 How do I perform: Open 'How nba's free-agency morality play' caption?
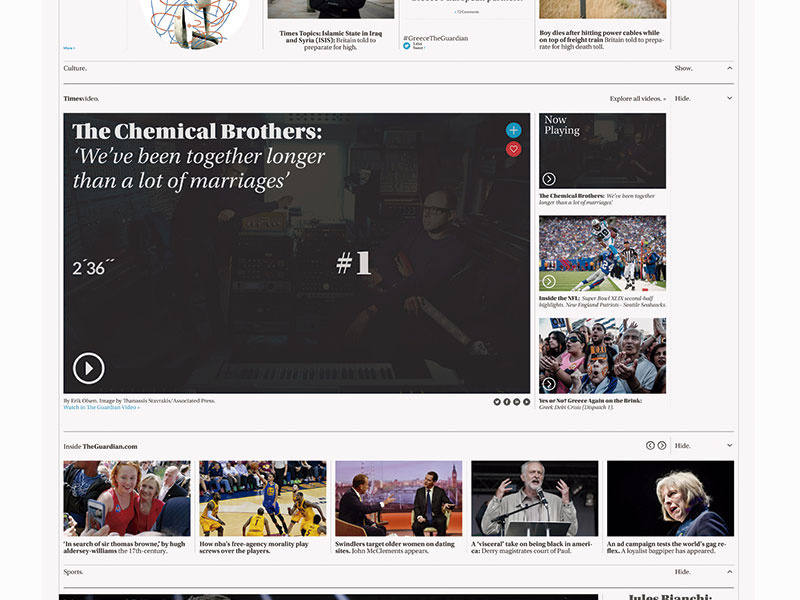click(x=254, y=547)
